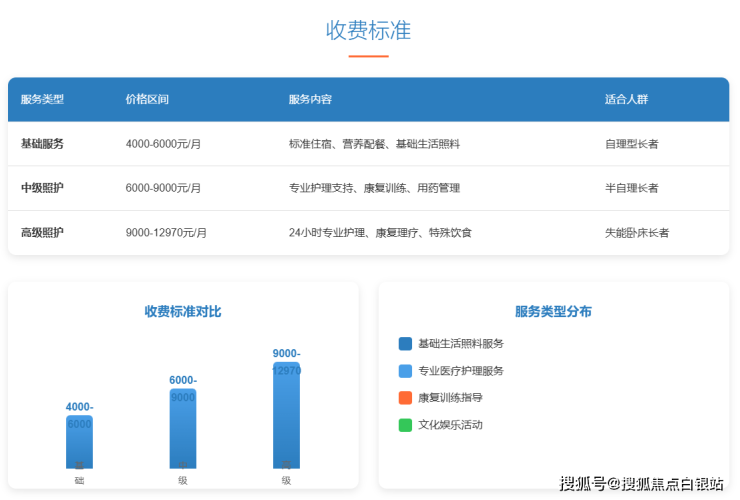The width and height of the screenshot is (740, 500).
Task: Select the 基础服务 row label
Action: 42,144
